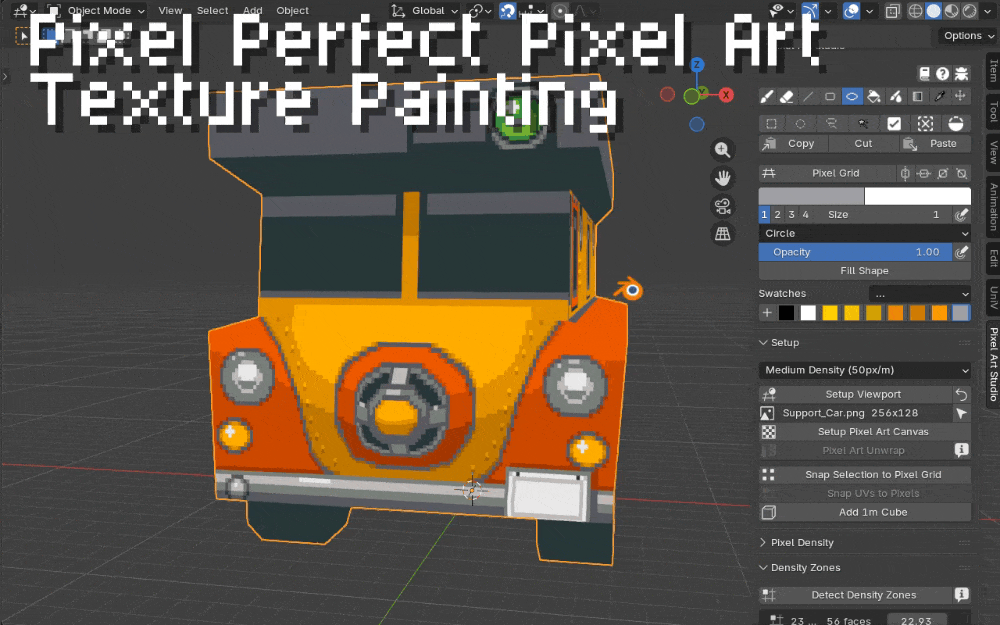This screenshot has height=625, width=1000.
Task: Select brush size preset 2
Action: [777, 215]
